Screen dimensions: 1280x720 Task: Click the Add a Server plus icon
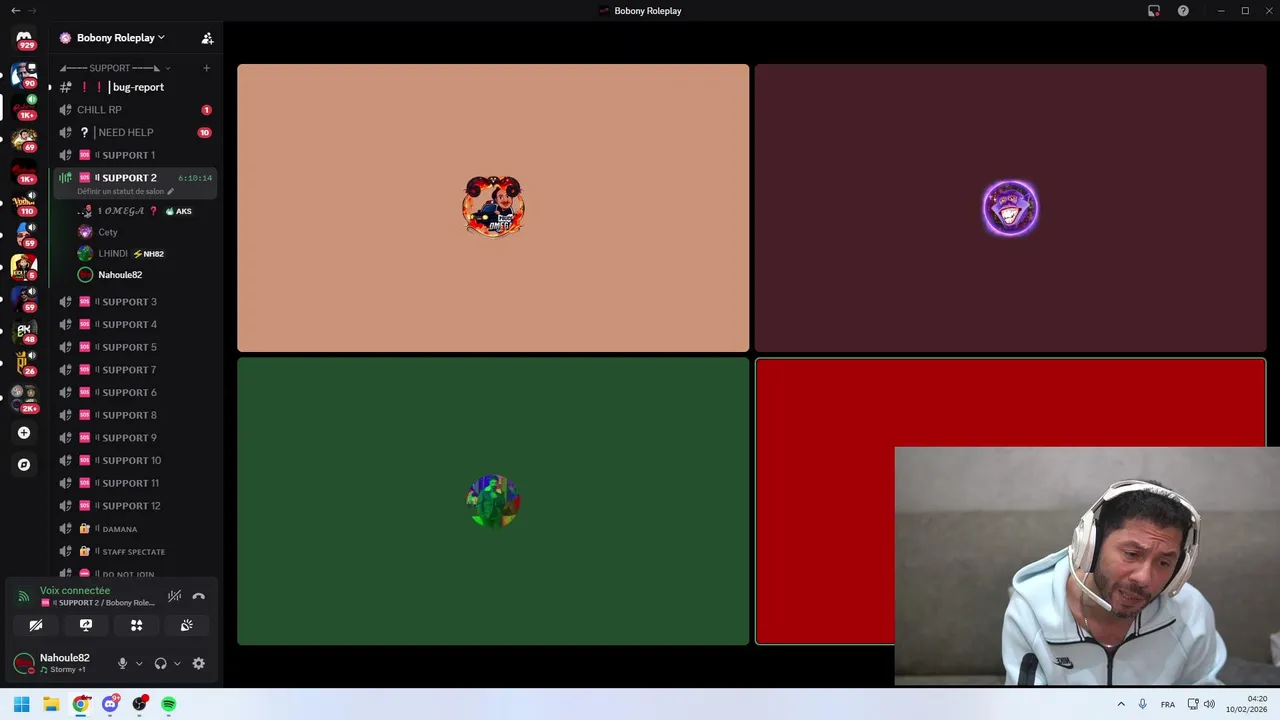point(24,433)
